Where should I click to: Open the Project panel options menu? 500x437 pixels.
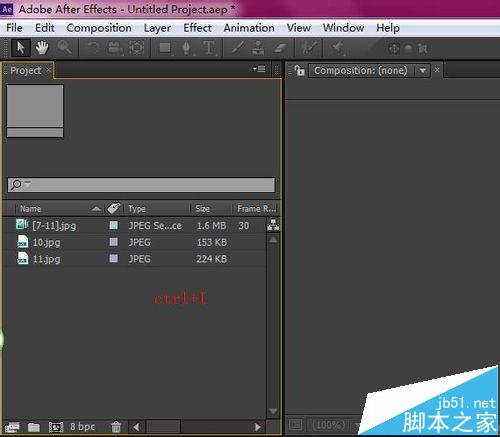point(259,69)
